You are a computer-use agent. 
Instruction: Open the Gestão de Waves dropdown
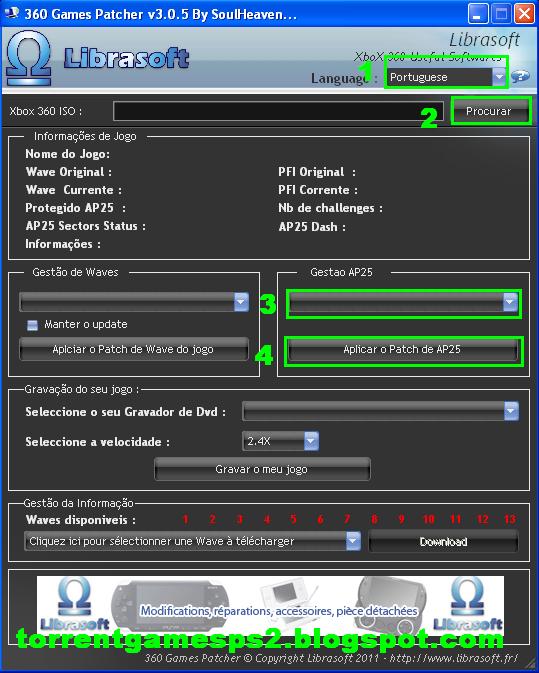pyautogui.click(x=134, y=302)
